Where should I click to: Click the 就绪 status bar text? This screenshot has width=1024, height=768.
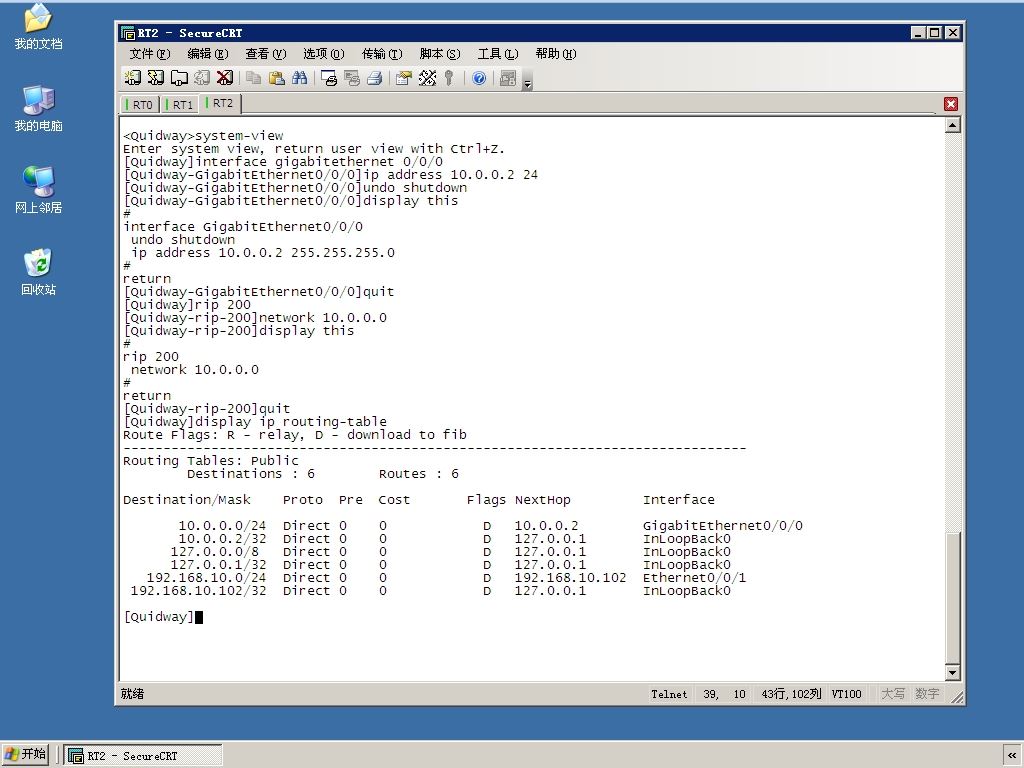click(x=132, y=694)
